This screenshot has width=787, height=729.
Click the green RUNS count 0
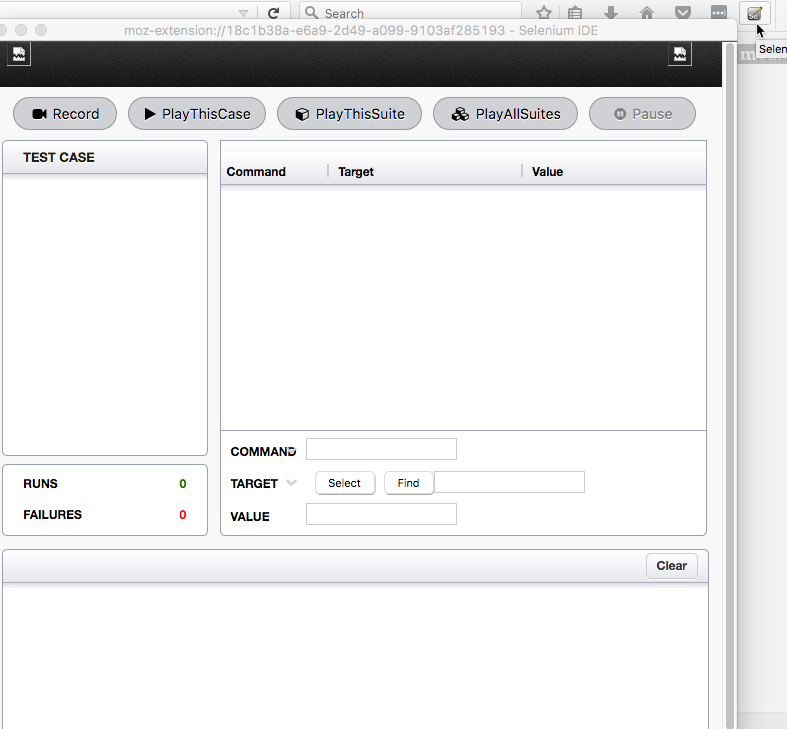tap(183, 483)
